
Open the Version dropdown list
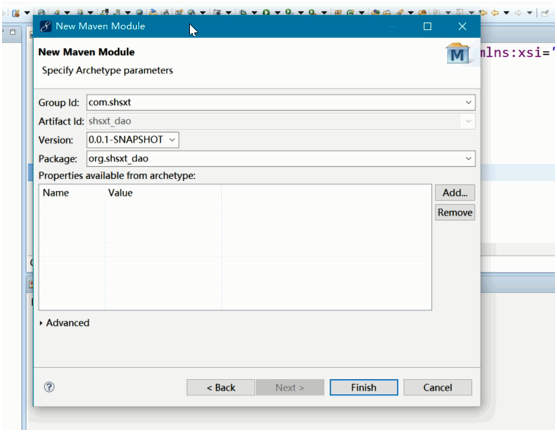pos(172,140)
